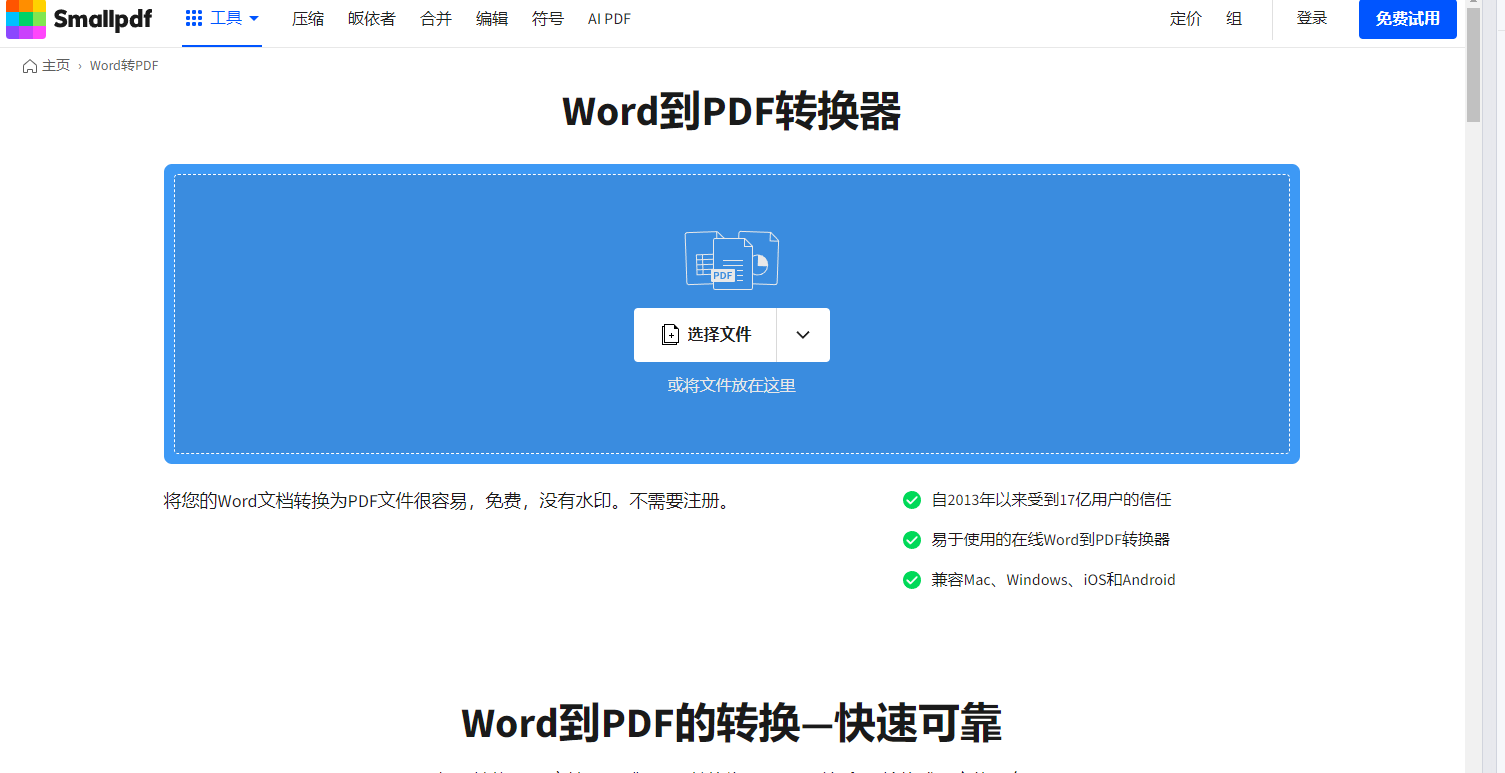The image size is (1505, 773).
Task: Open the 工具 grid menu
Action: click(x=222, y=19)
